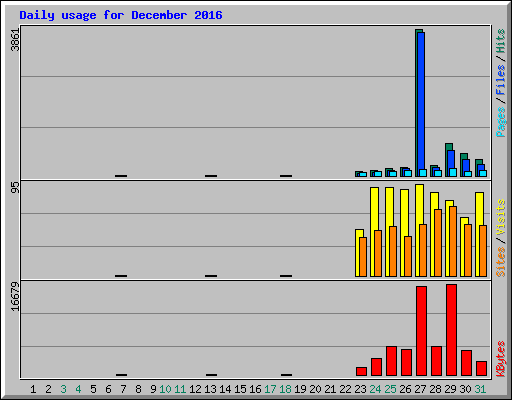Click day label 7 on the x-axis
This screenshot has width=512, height=400.
click(123, 389)
